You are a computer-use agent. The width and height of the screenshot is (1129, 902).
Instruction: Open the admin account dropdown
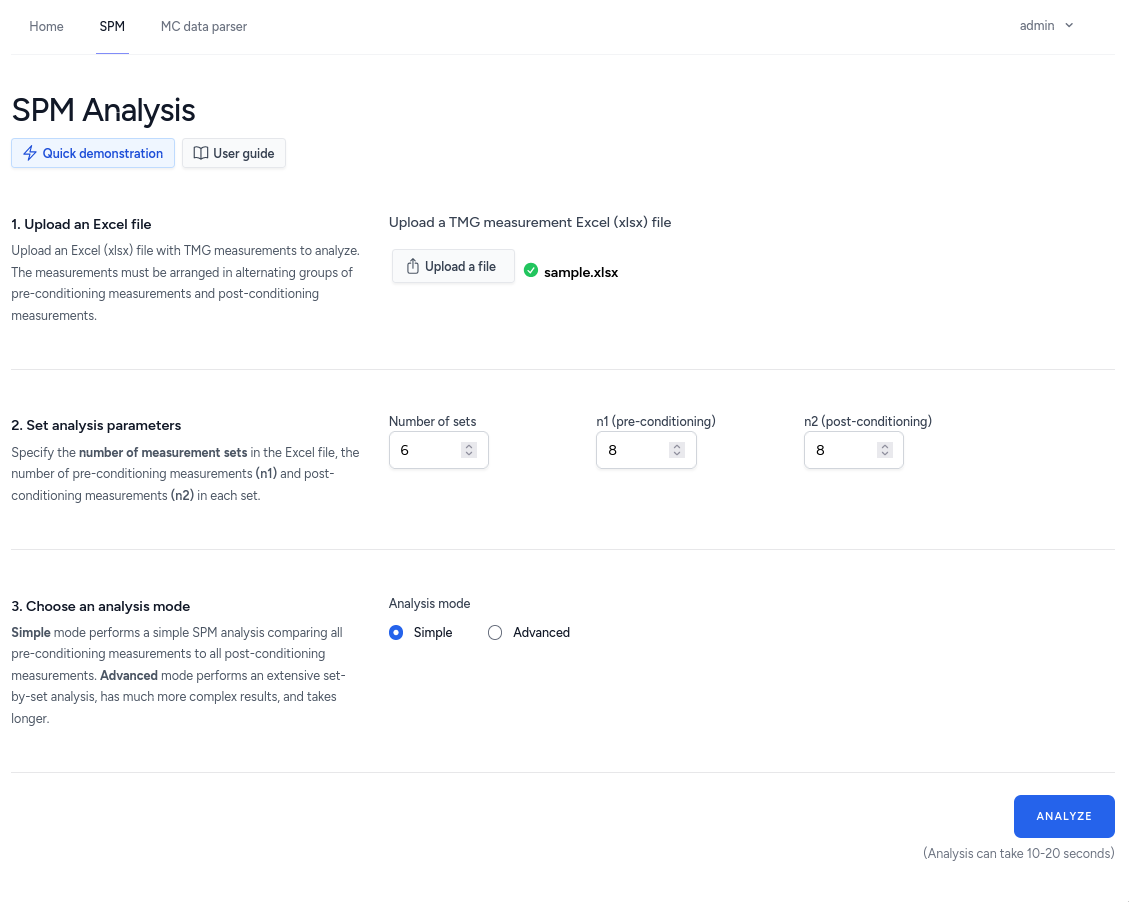(1038, 26)
